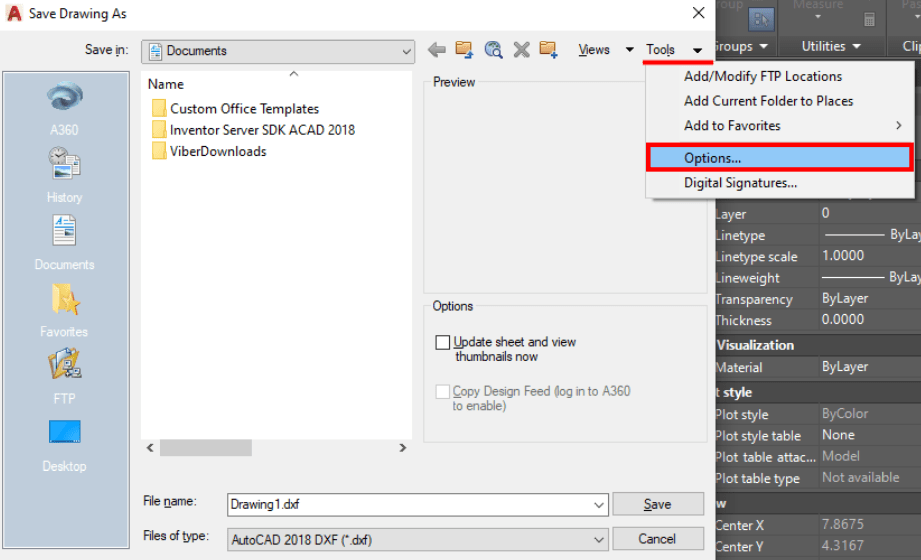Click the Plot table type Not available value
The width and height of the screenshot is (921, 560).
(x=861, y=477)
